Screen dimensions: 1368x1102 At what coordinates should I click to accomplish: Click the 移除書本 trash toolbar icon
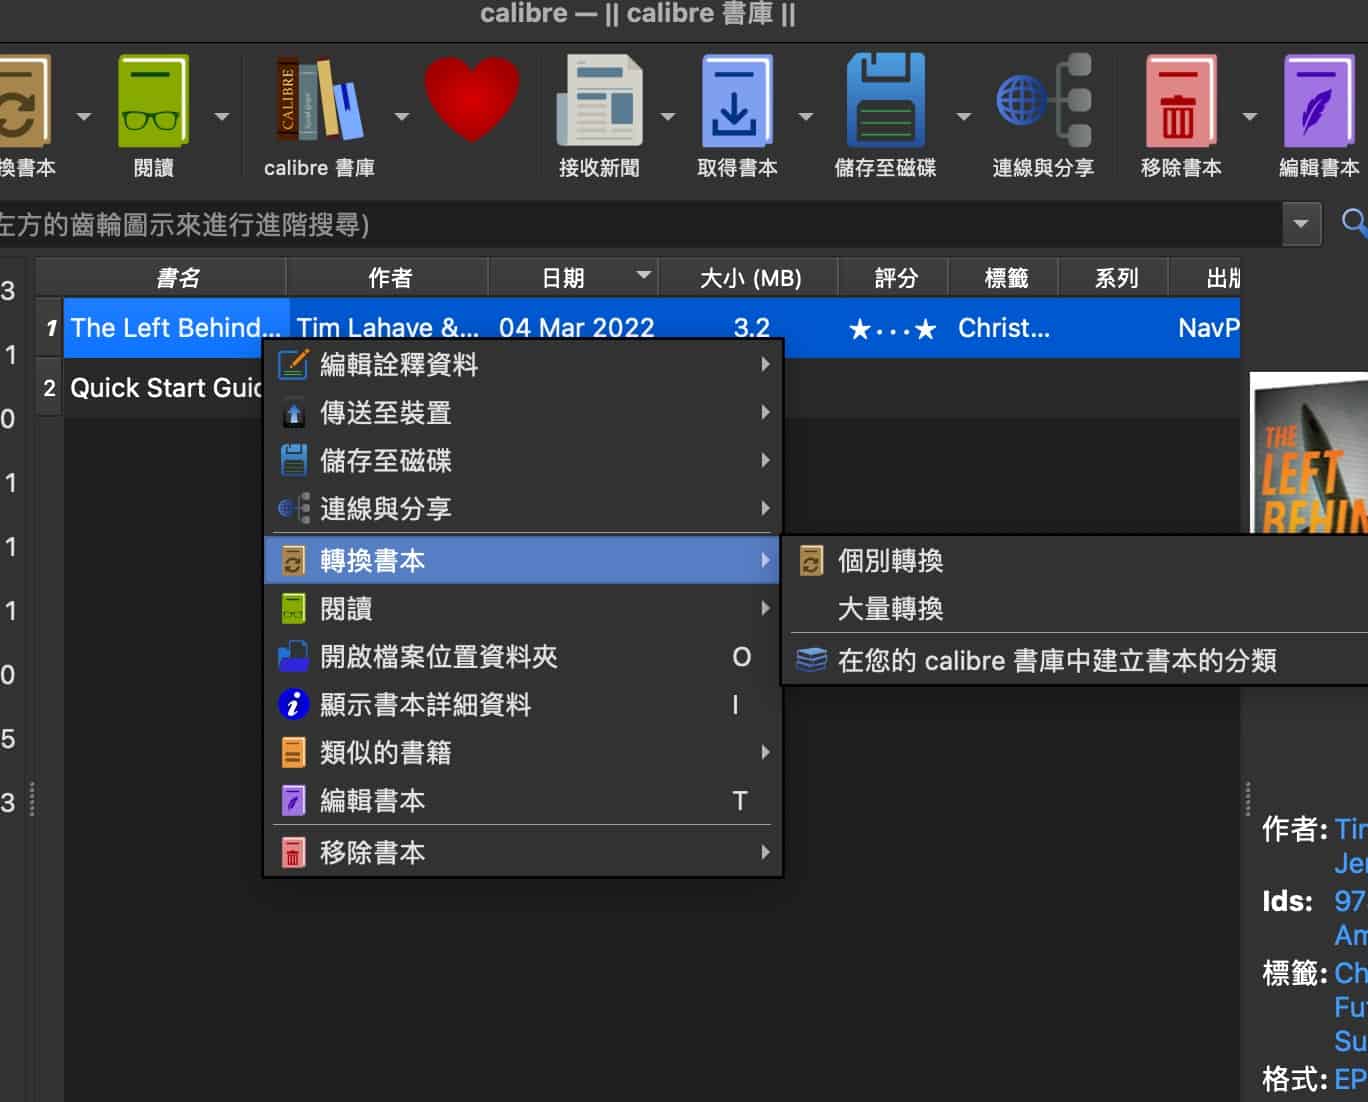(1180, 102)
